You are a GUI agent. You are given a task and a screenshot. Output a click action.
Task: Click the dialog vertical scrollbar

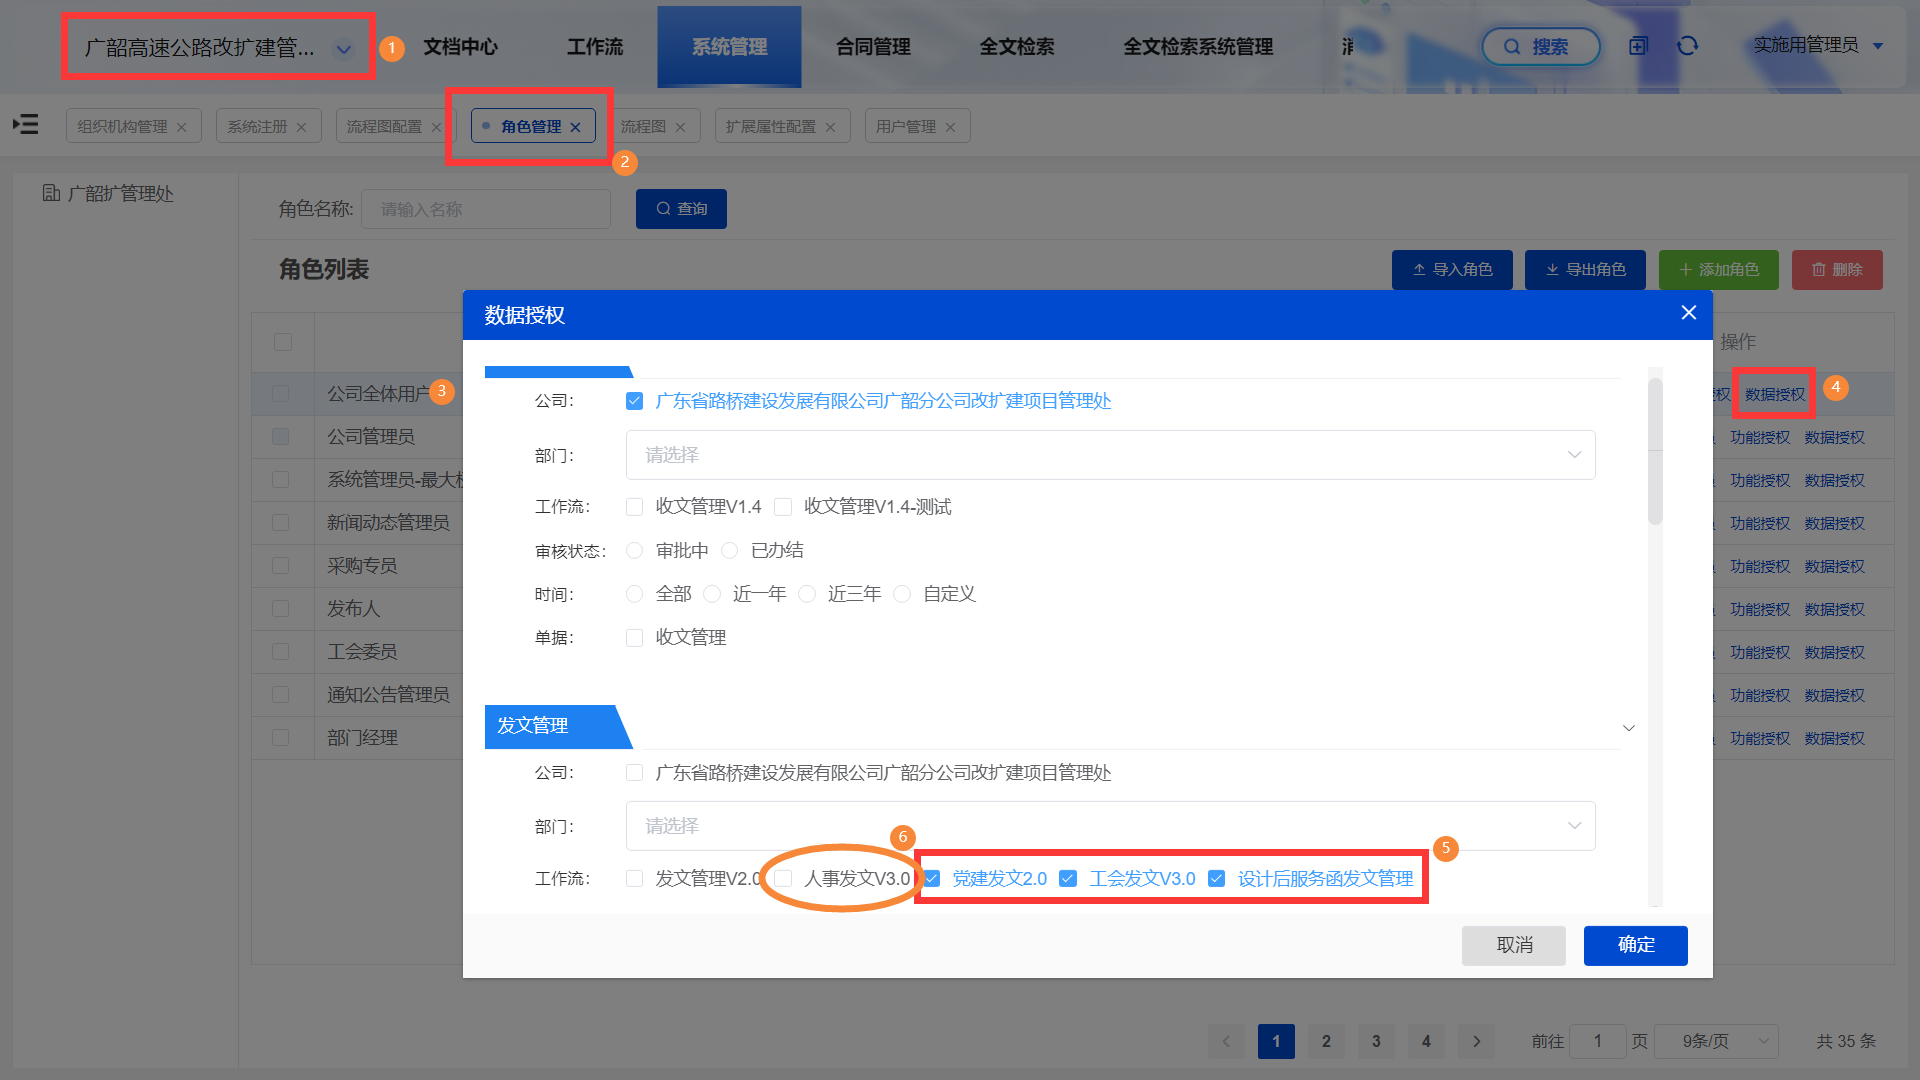[x=1655, y=450]
